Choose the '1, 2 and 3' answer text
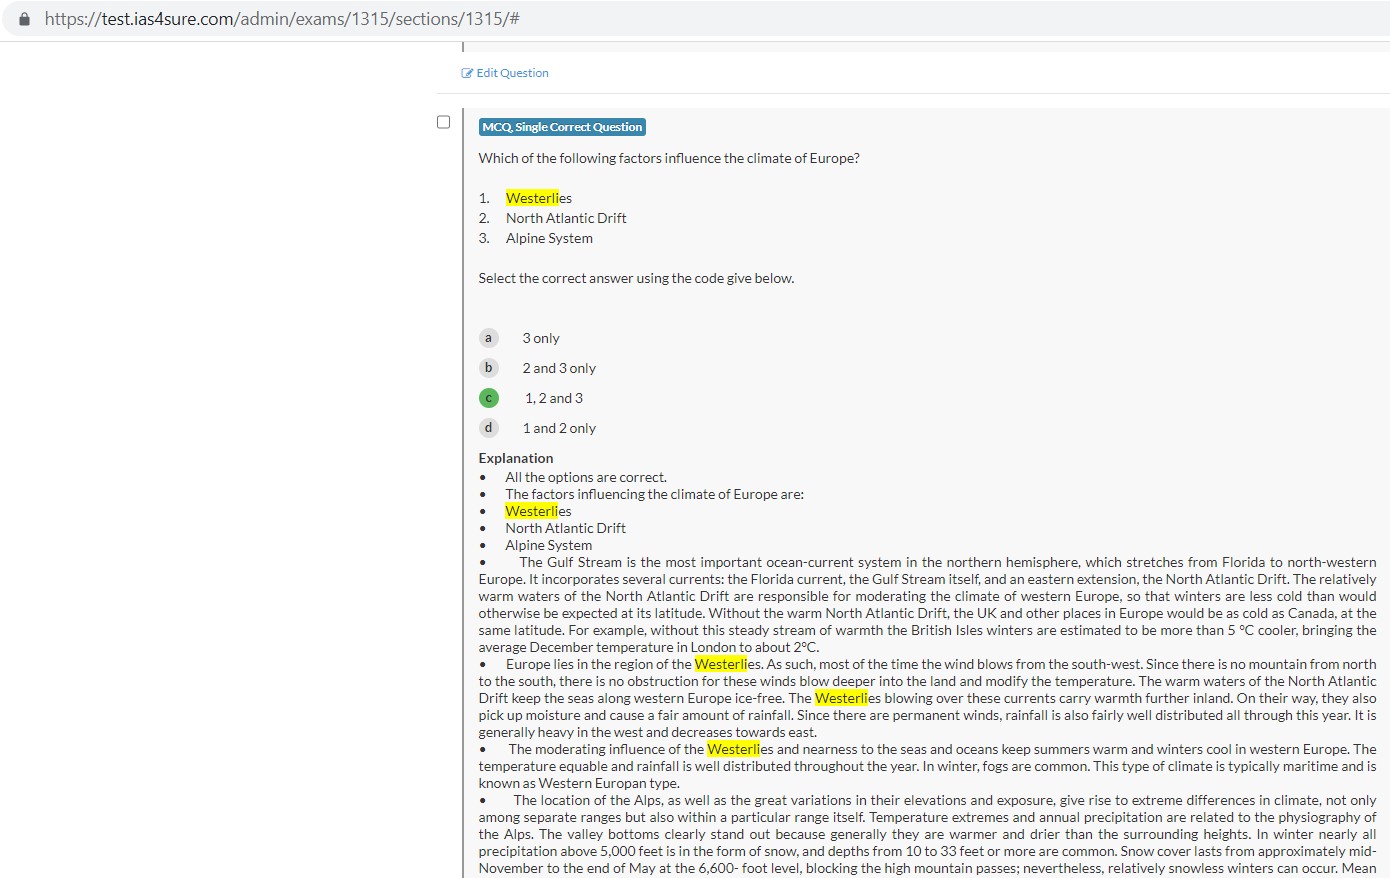This screenshot has width=1390, height=878. click(554, 399)
